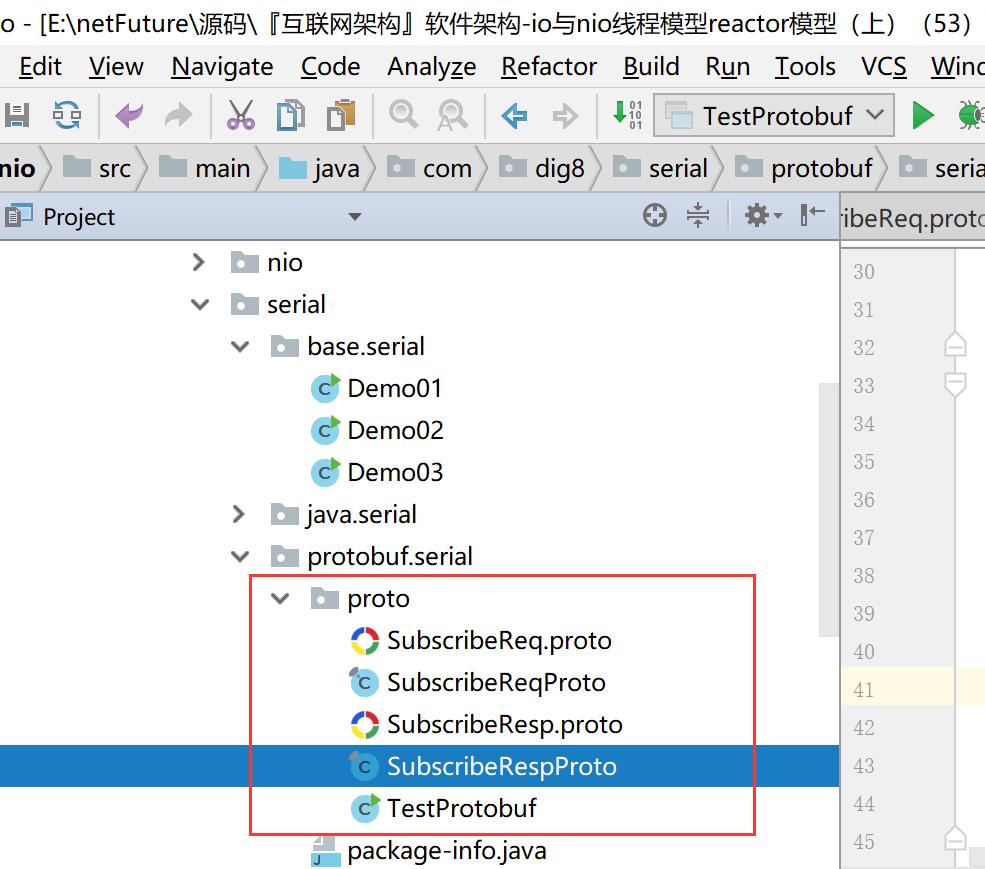Expand the nio folder
Viewport: 985px width, 869px height.
(199, 262)
